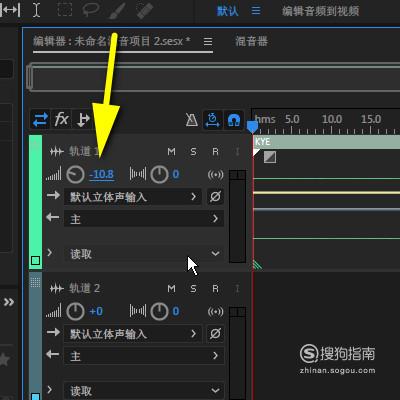Edit the 轨道 1 pan value 0
The image size is (400, 400).
click(x=176, y=174)
